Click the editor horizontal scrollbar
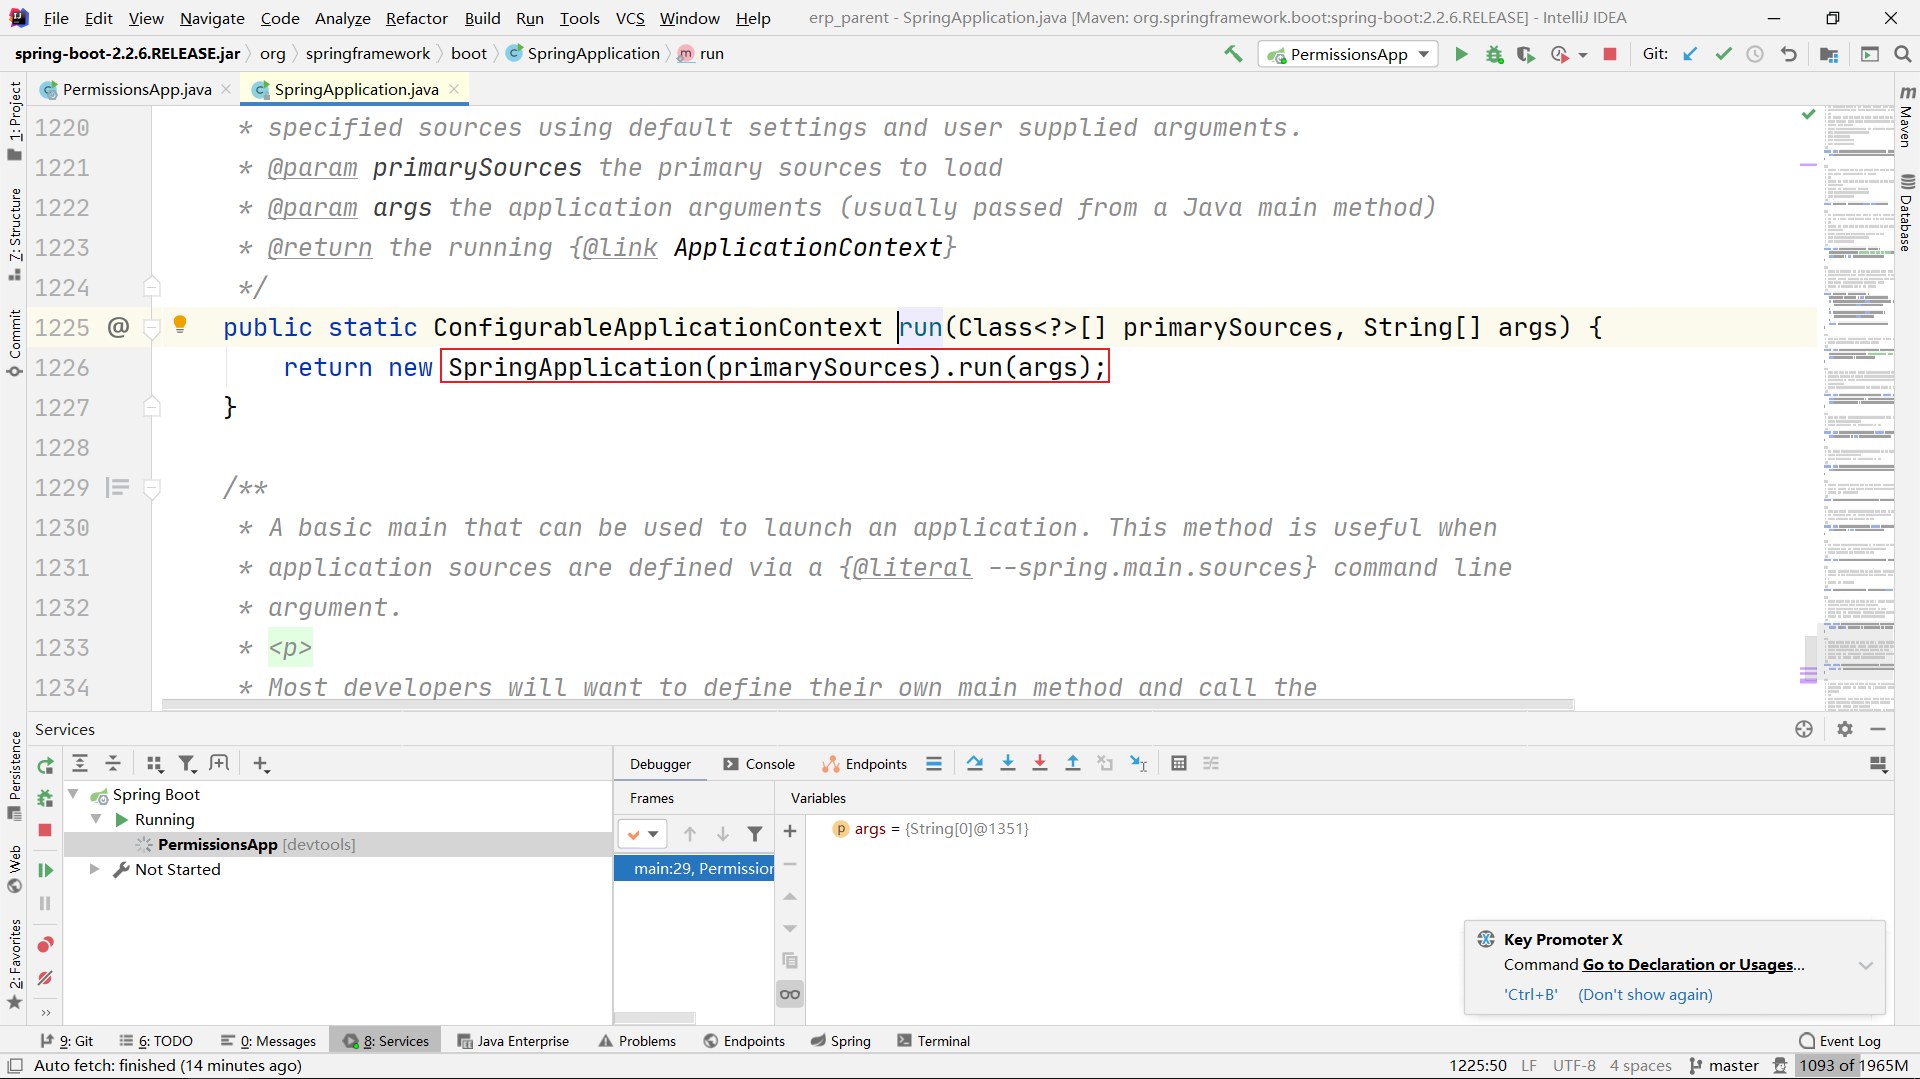Screen dimensions: 1920x1079 coord(868,705)
